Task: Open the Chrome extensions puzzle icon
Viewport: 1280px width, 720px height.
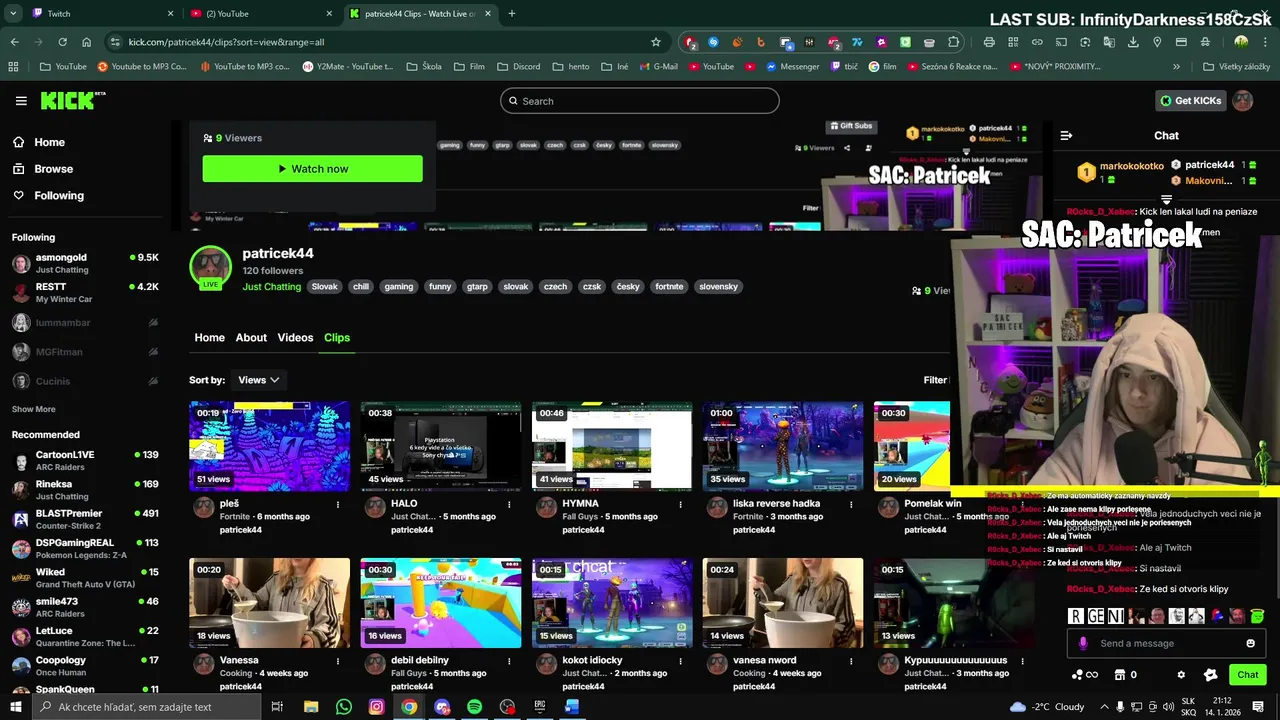Action: click(954, 42)
